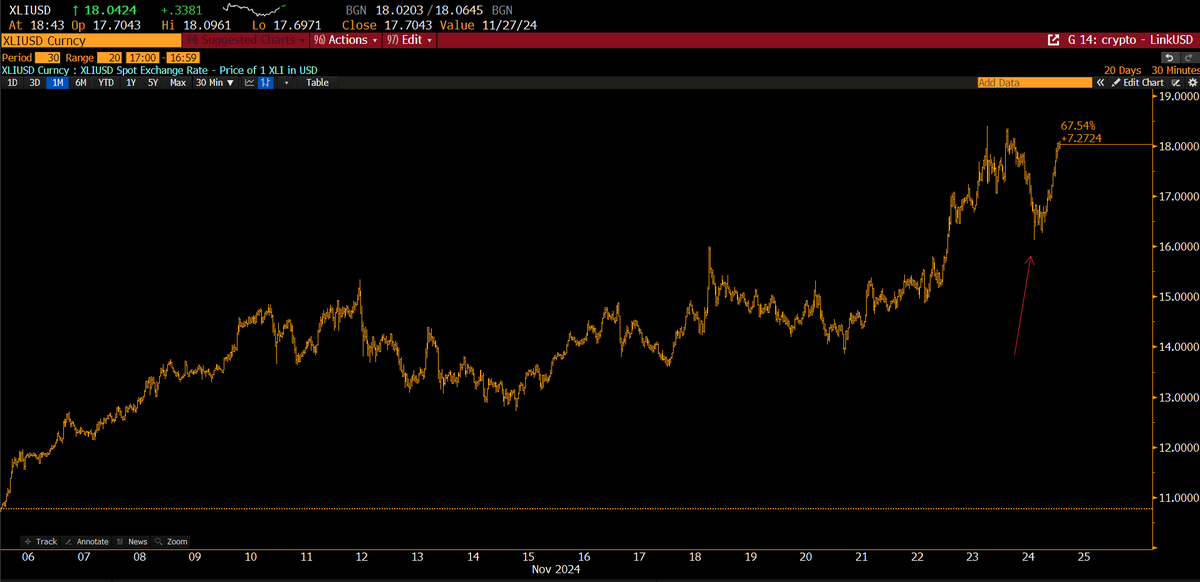Expand the chart type dropdown arrow
This screenshot has width=1200, height=582.
tap(286, 82)
